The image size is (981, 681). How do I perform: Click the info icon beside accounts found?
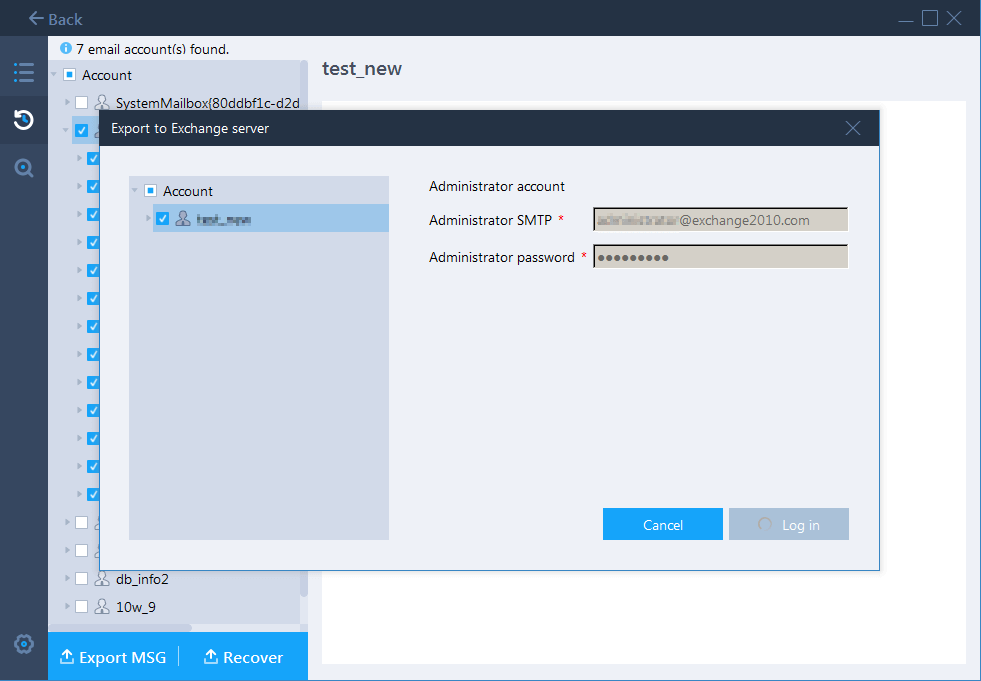66,48
